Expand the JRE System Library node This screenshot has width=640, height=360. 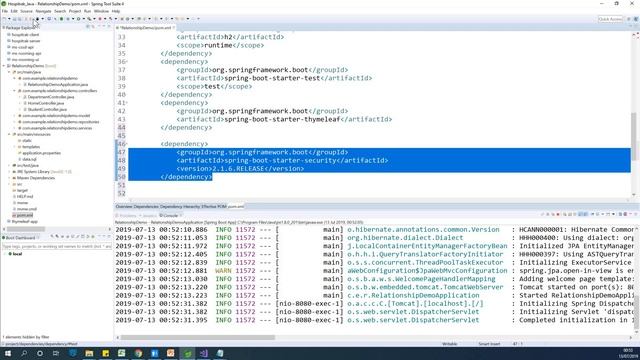click(x=9, y=172)
